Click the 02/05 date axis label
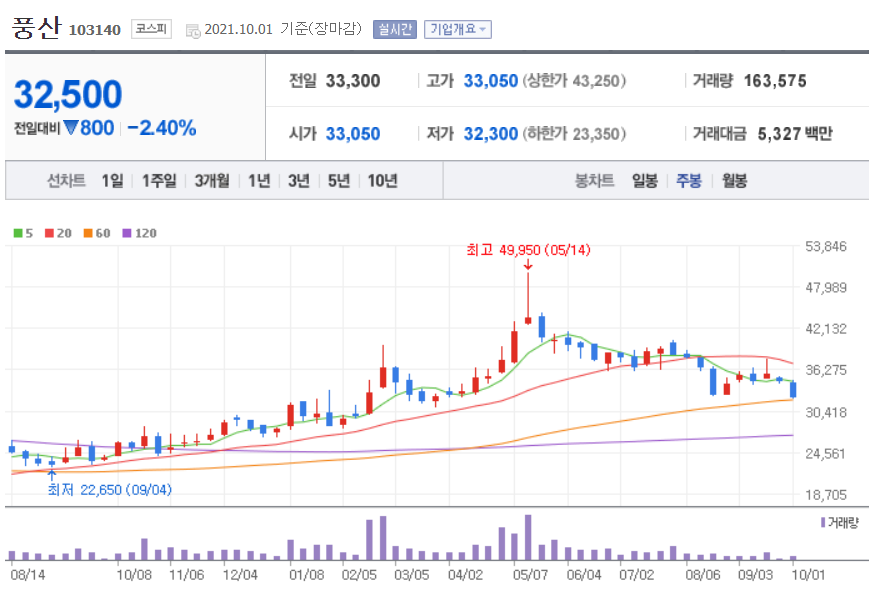The height and width of the screenshot is (596, 869). [x=359, y=574]
